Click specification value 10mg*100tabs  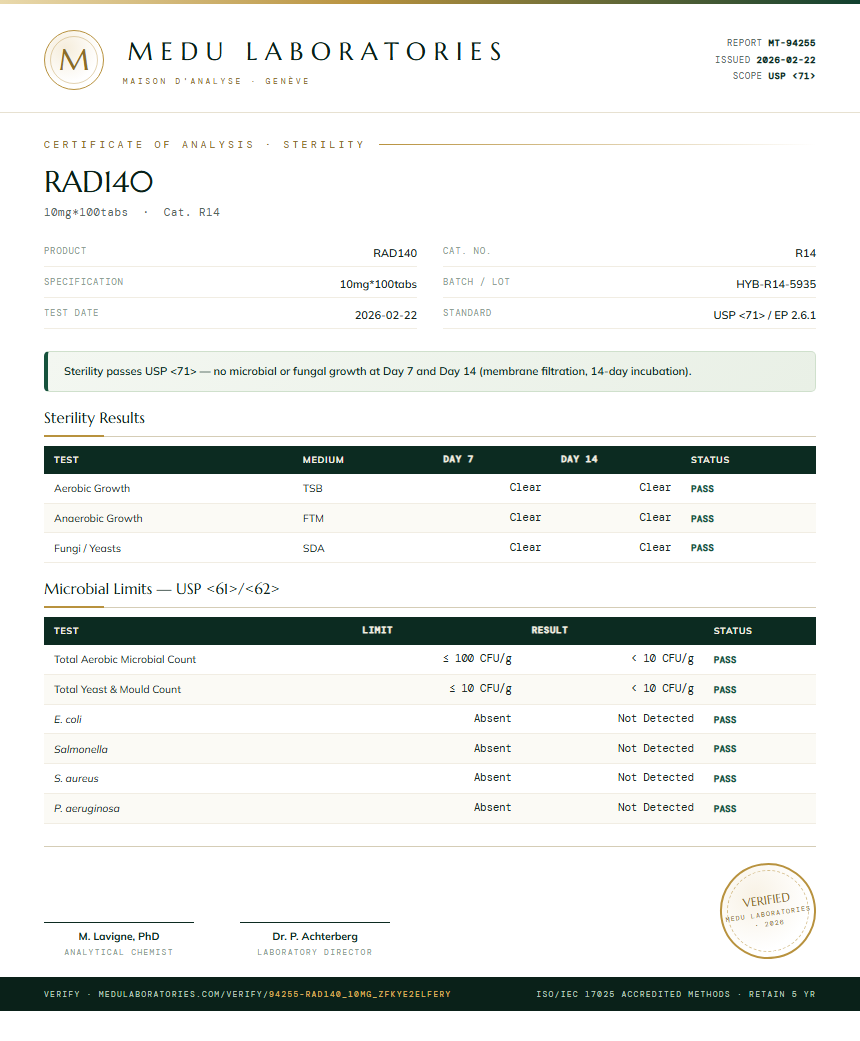pyautogui.click(x=379, y=284)
